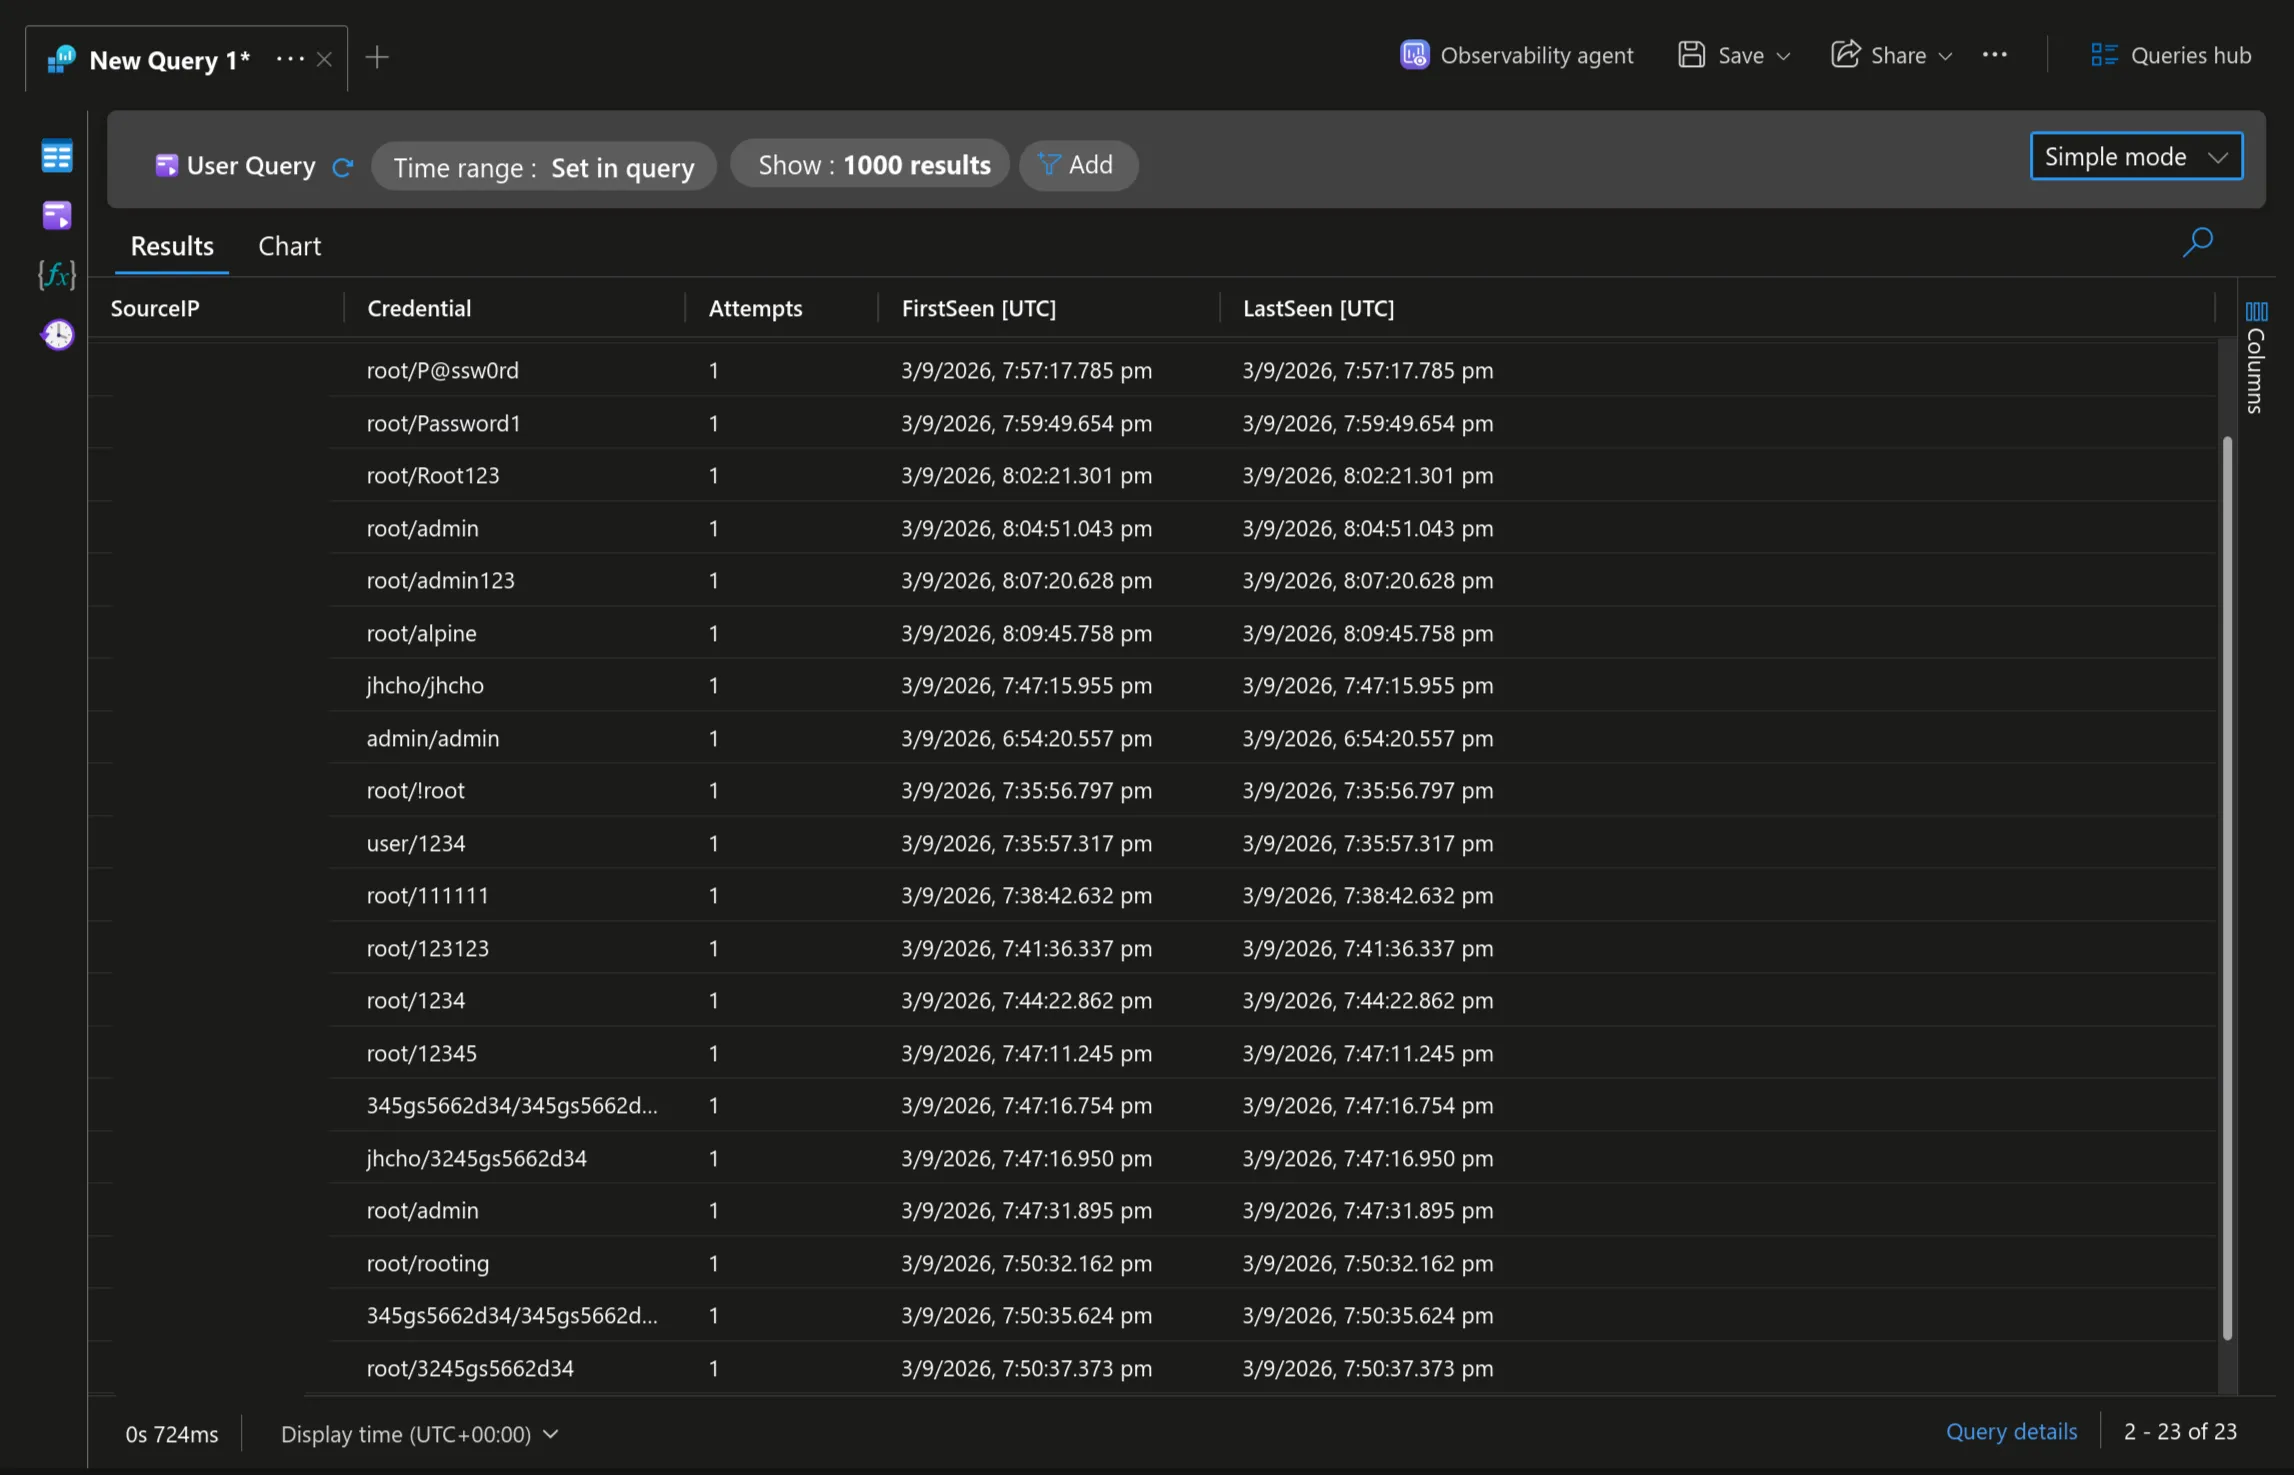Select the user/1234 credential cell
This screenshot has width=2294, height=1475.
(x=415, y=843)
